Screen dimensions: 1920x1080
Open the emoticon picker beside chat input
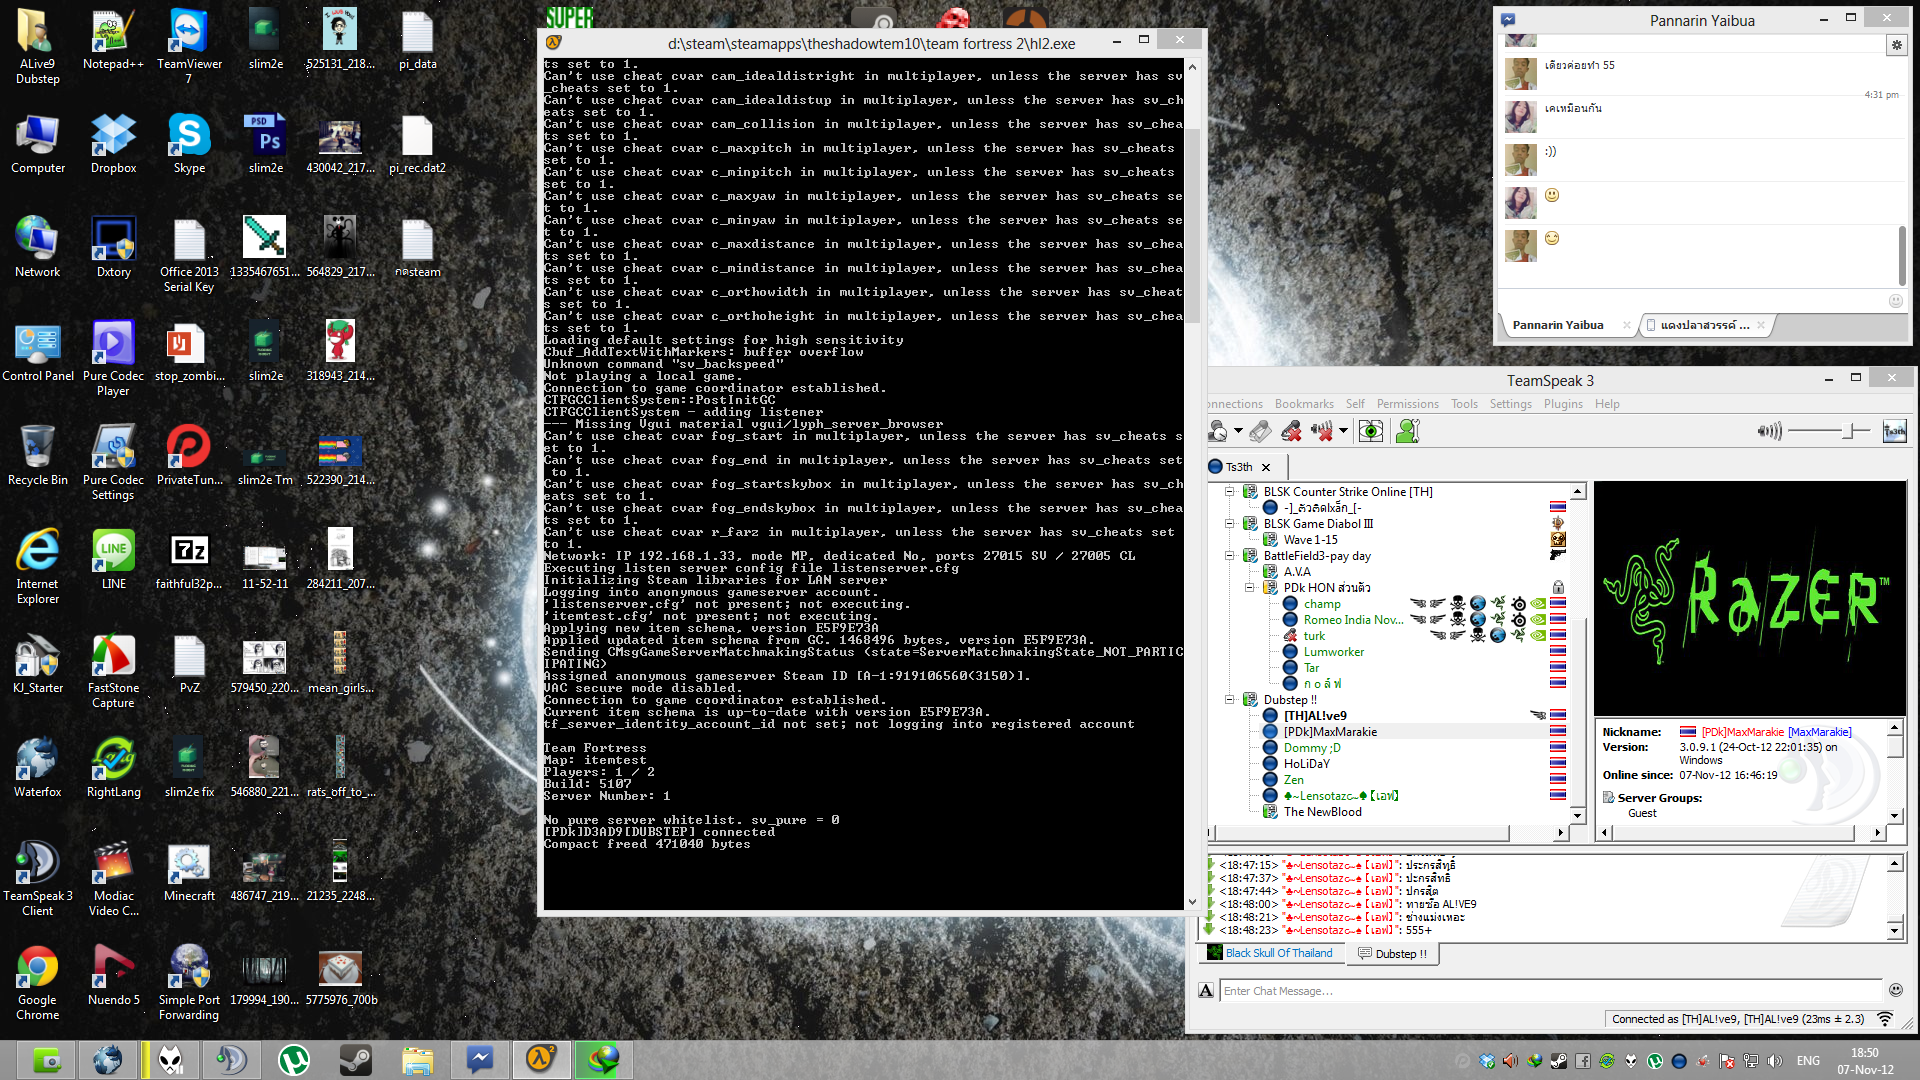[1895, 990]
